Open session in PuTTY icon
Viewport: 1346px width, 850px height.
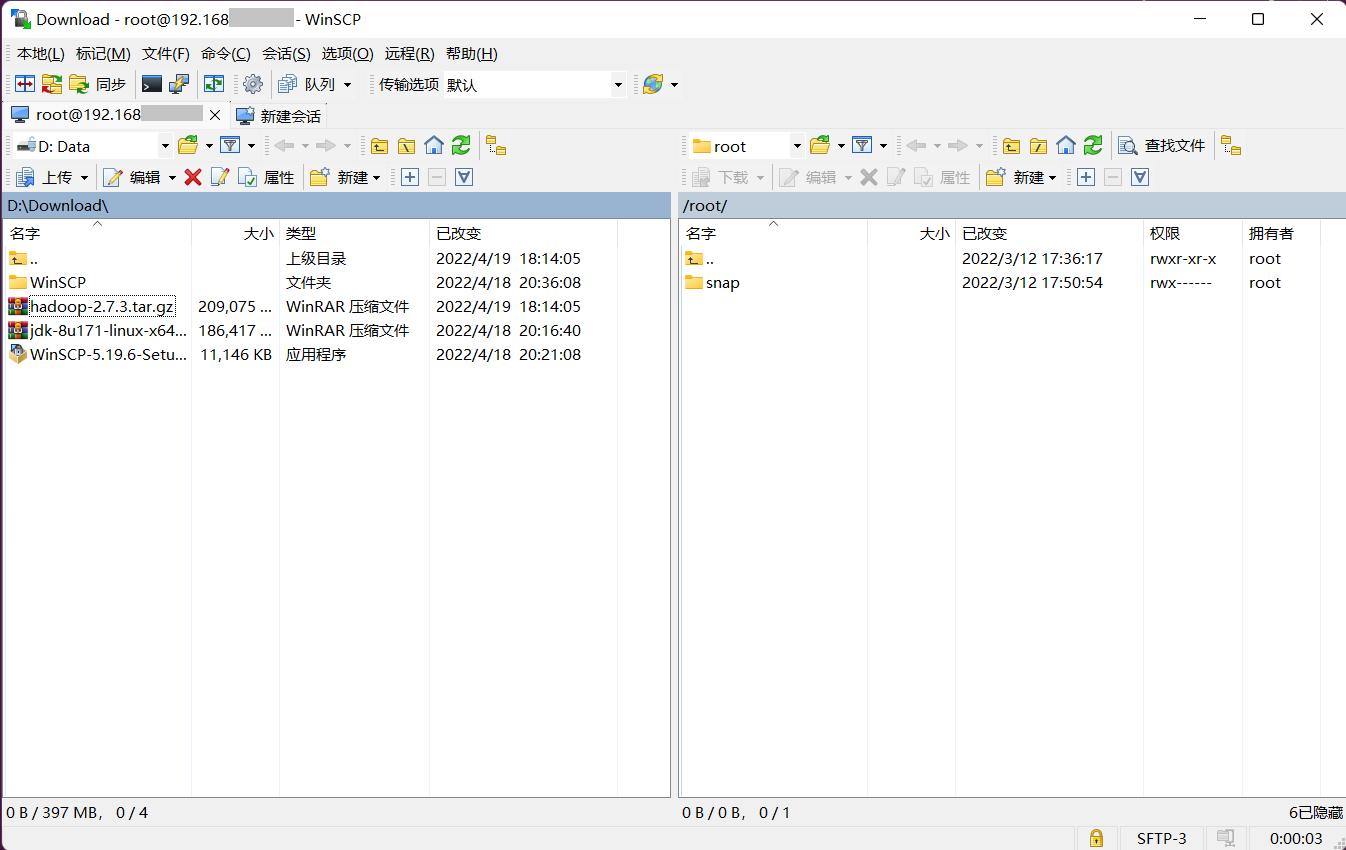pyautogui.click(x=179, y=85)
